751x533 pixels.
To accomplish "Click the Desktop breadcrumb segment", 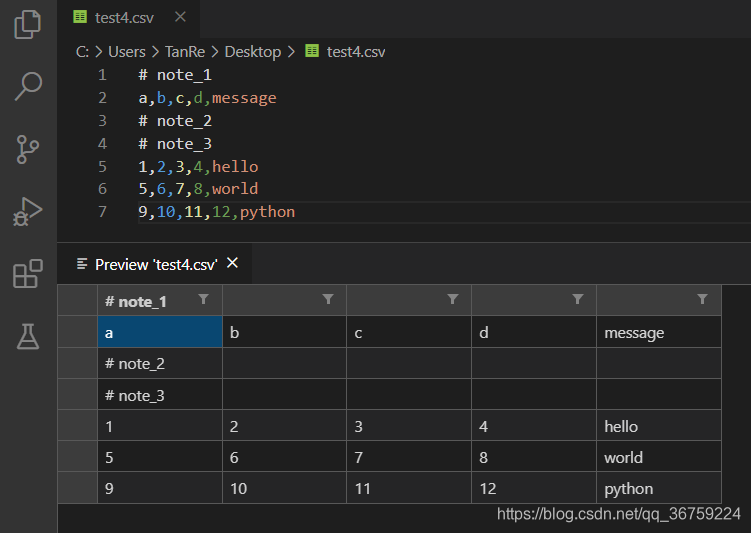I will [x=252, y=51].
